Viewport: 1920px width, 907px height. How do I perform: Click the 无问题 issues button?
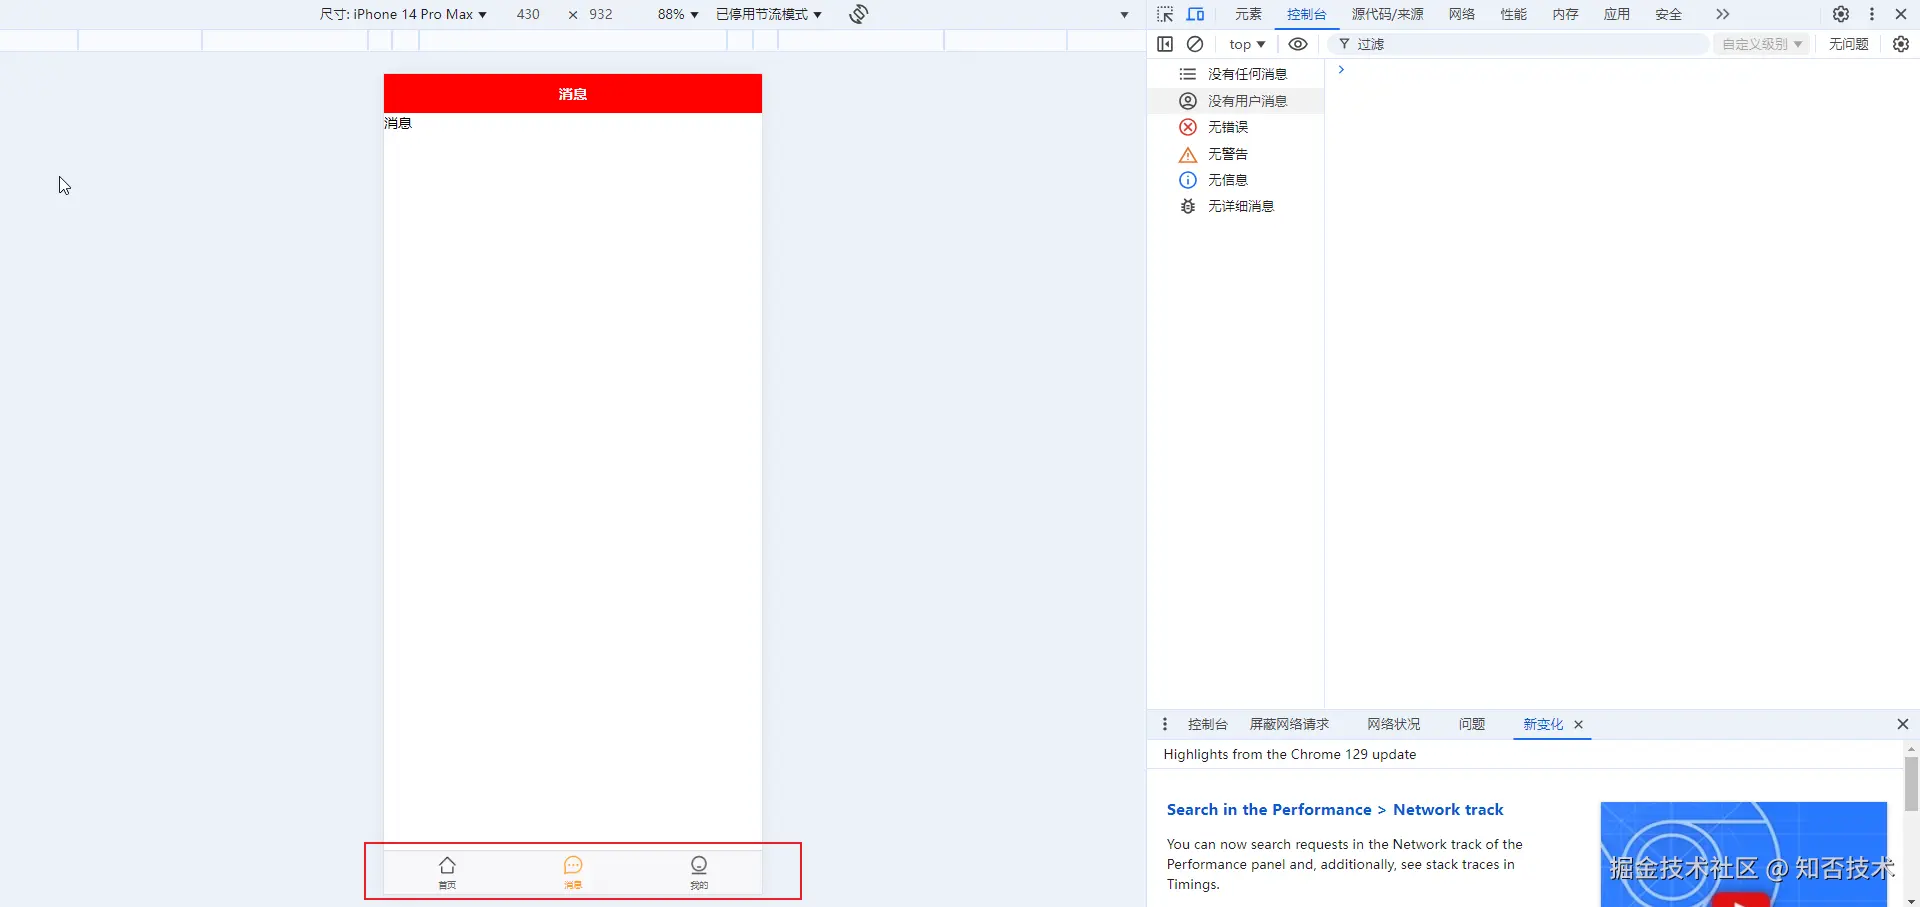pos(1849,44)
